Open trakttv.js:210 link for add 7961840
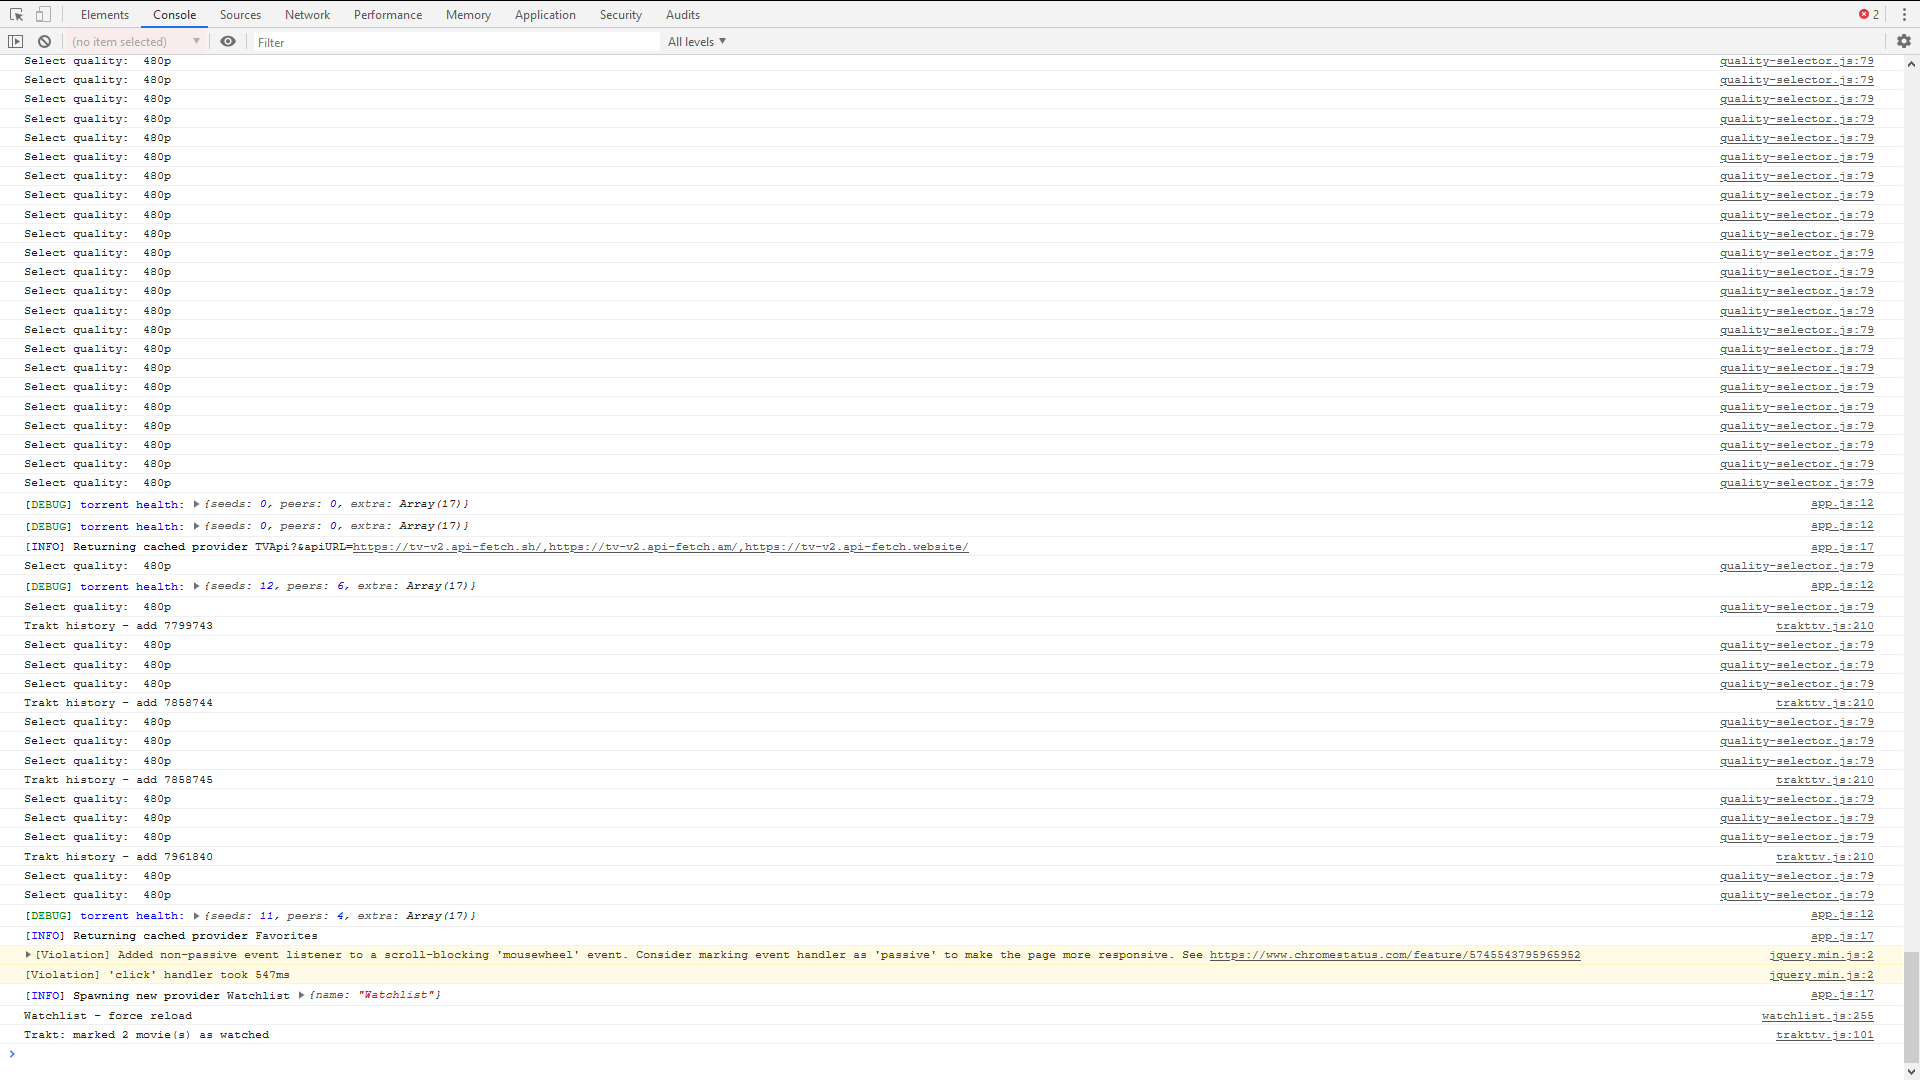Screen dimensions: 1920x1080 point(1824,857)
